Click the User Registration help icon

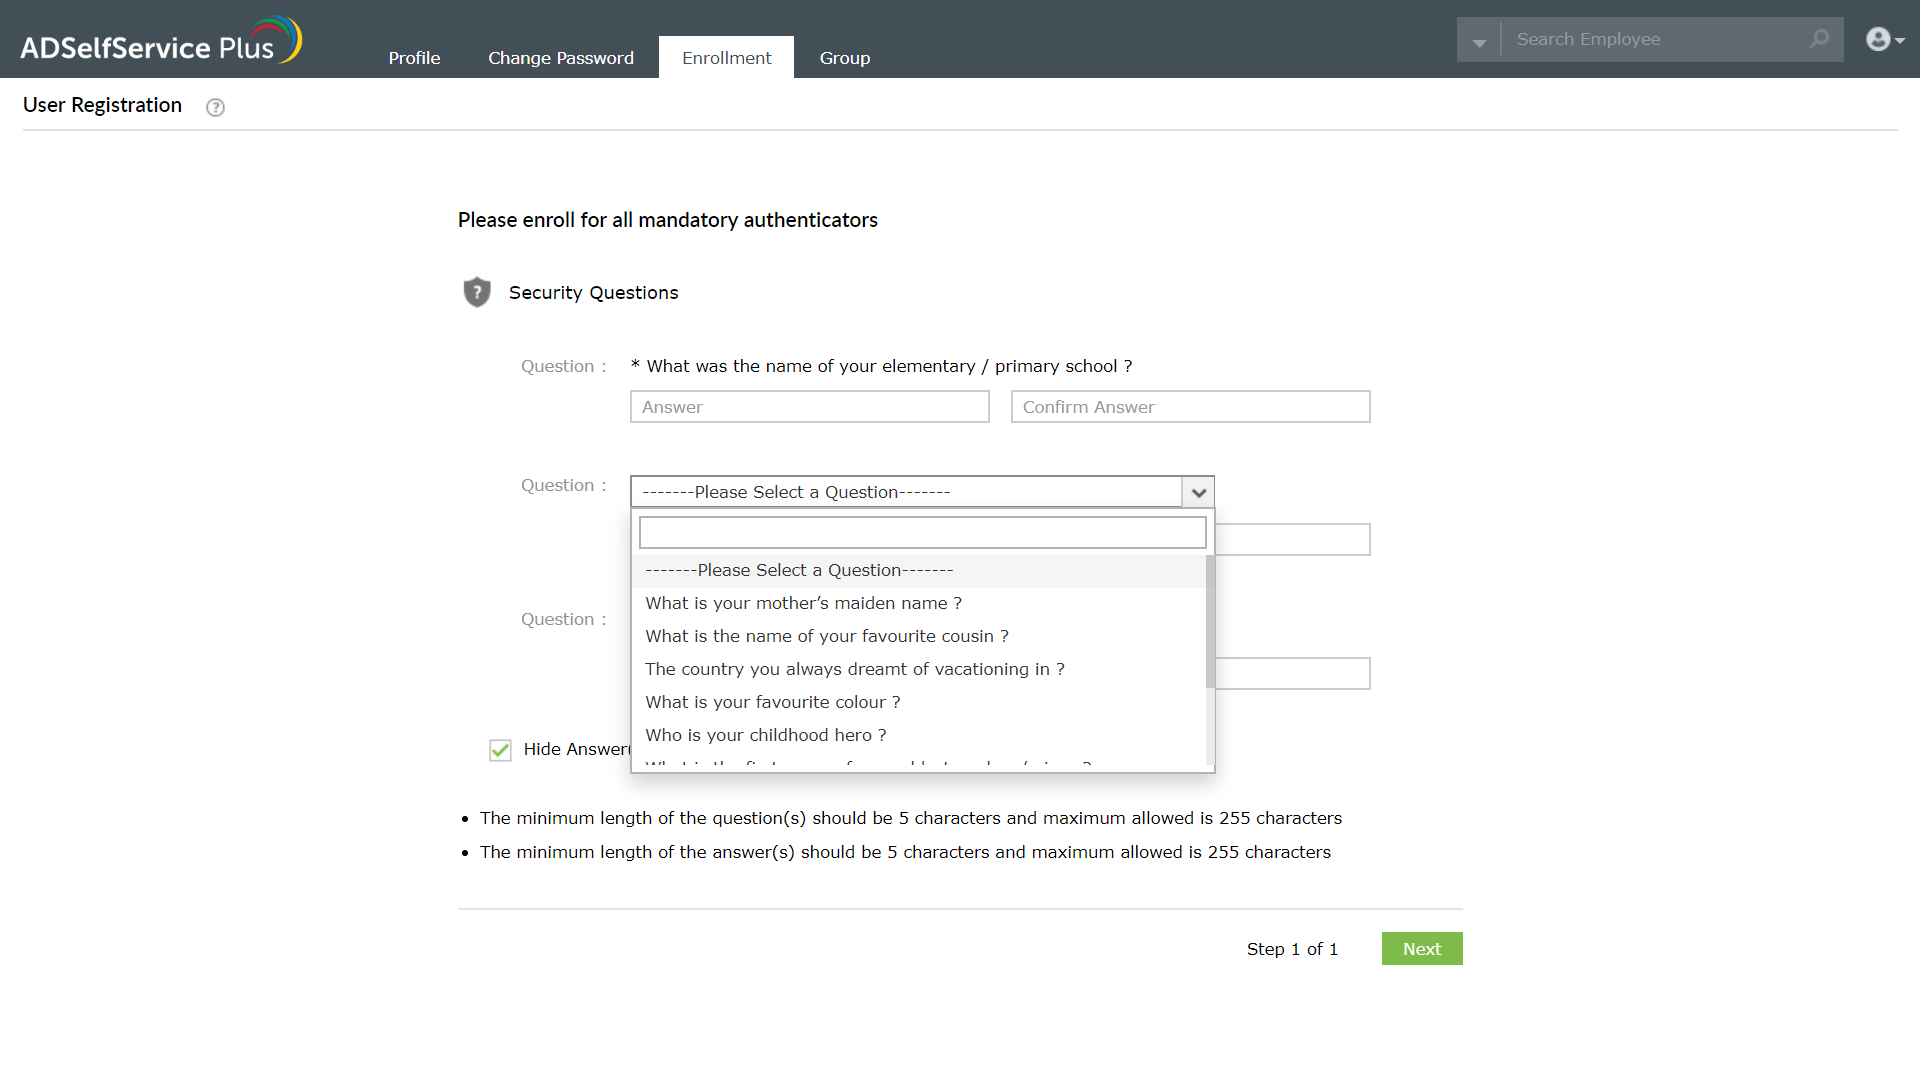215,107
